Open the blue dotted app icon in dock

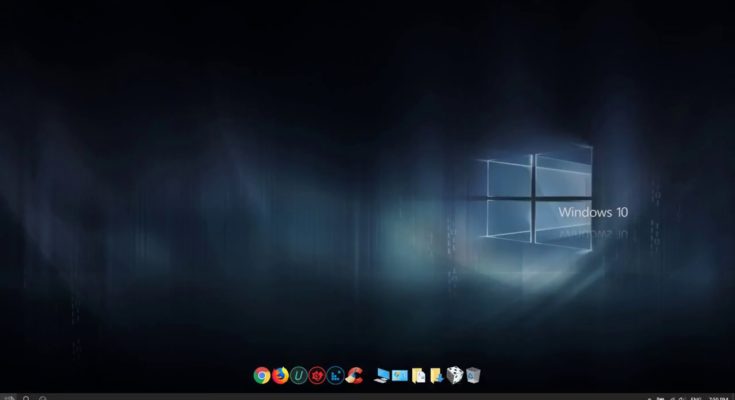pos(335,376)
